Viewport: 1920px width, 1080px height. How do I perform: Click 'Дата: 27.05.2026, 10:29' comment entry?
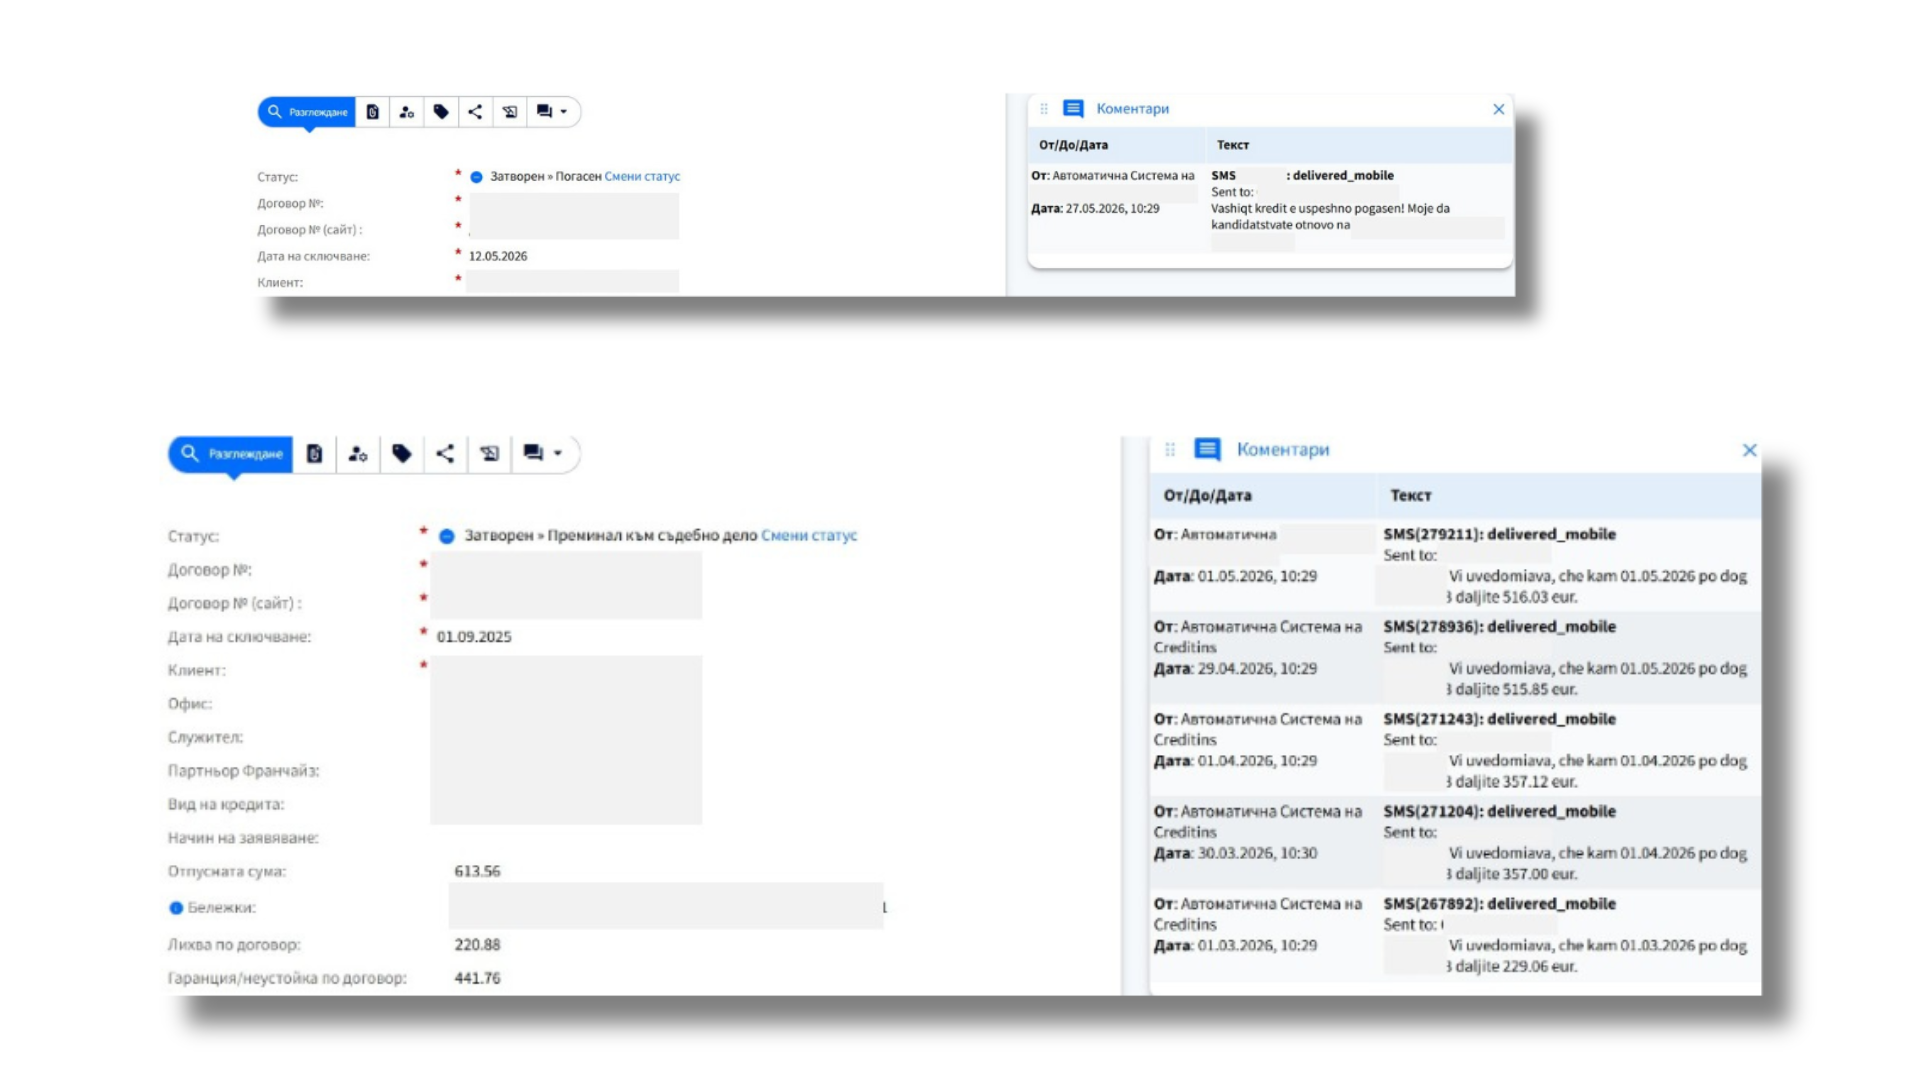coord(1095,209)
